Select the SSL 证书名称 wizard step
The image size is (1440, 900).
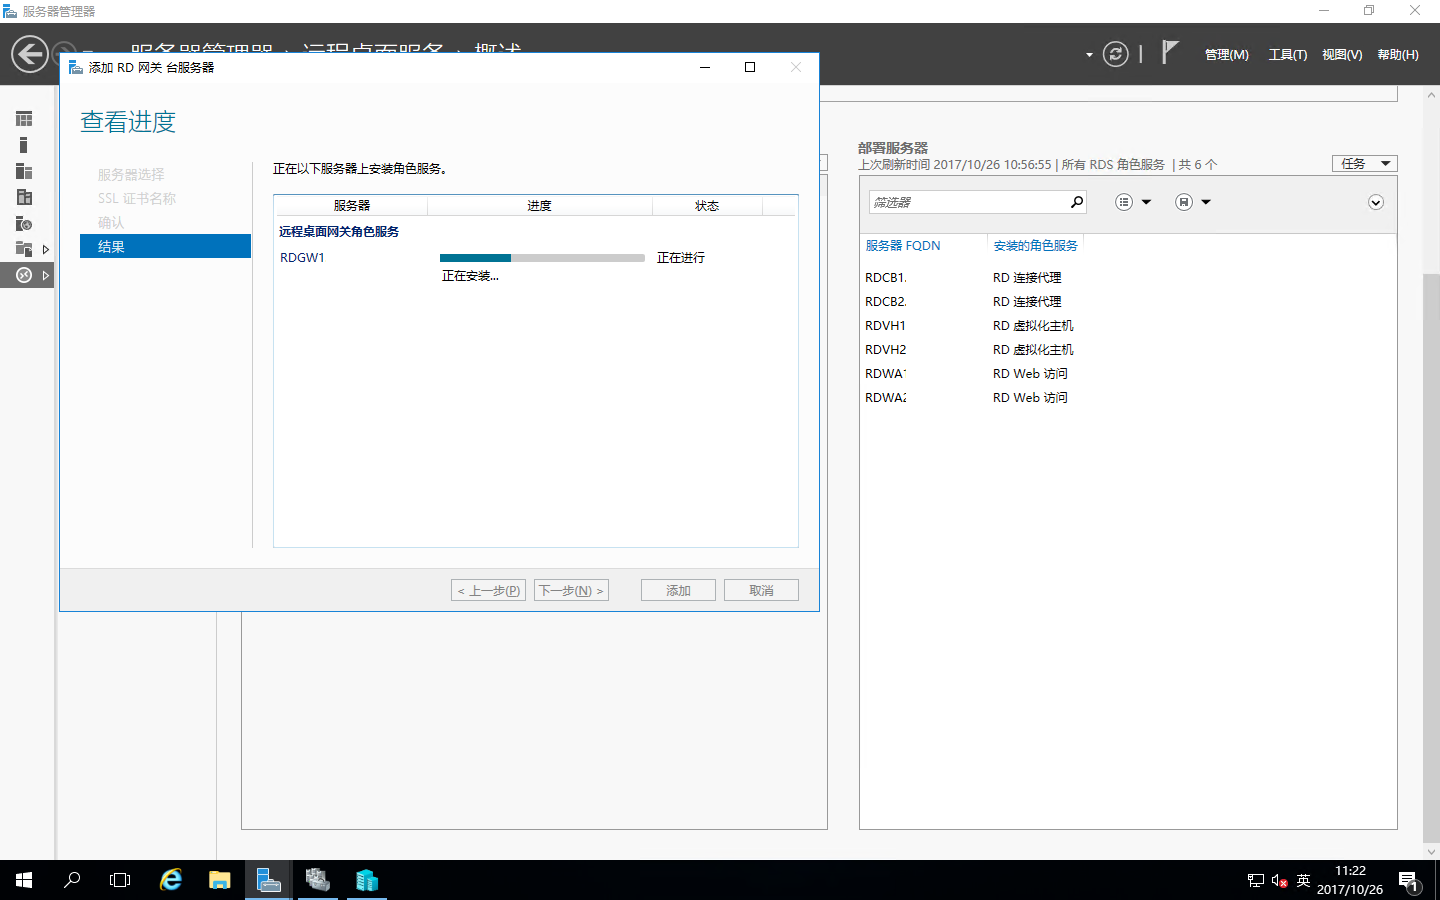tap(137, 198)
